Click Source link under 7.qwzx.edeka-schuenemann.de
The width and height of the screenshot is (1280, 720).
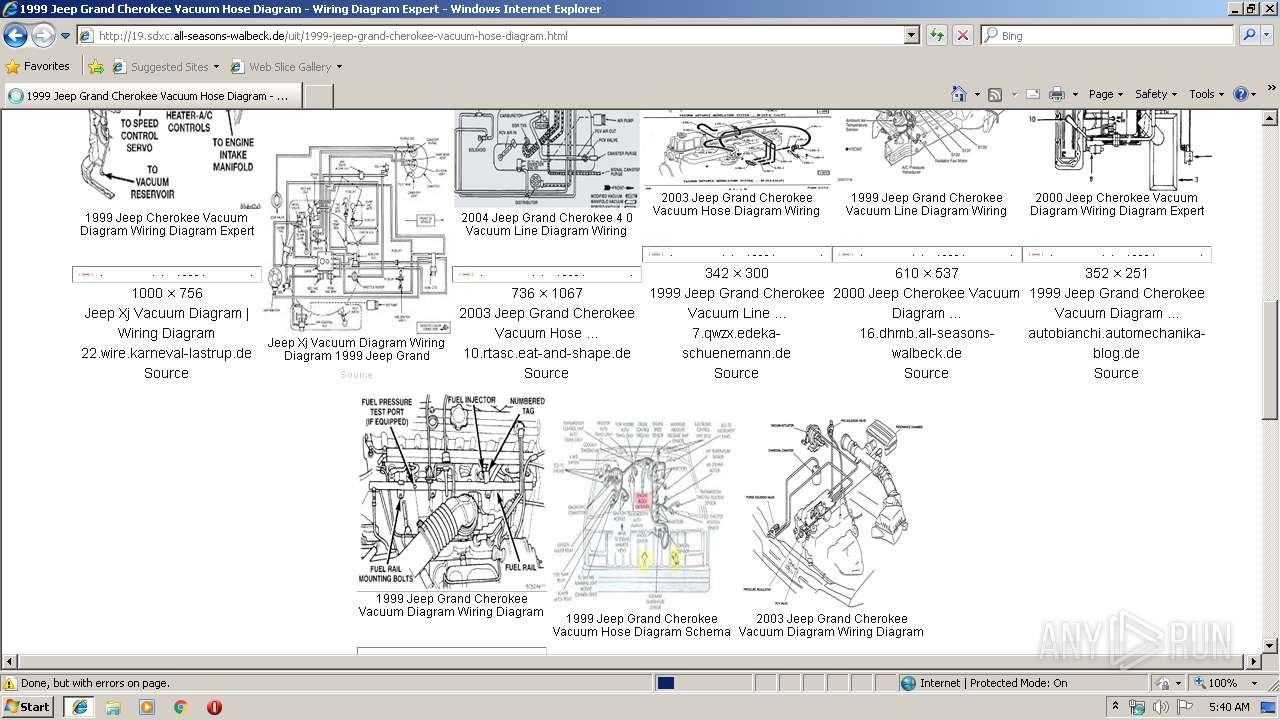pos(736,373)
